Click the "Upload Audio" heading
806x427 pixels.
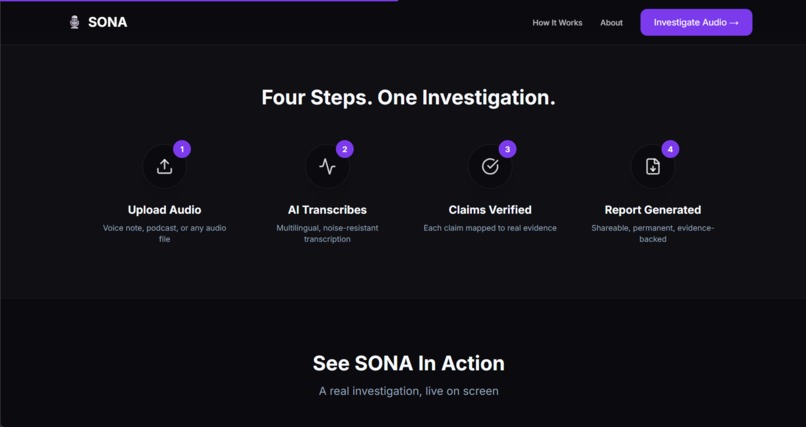pyautogui.click(x=164, y=210)
